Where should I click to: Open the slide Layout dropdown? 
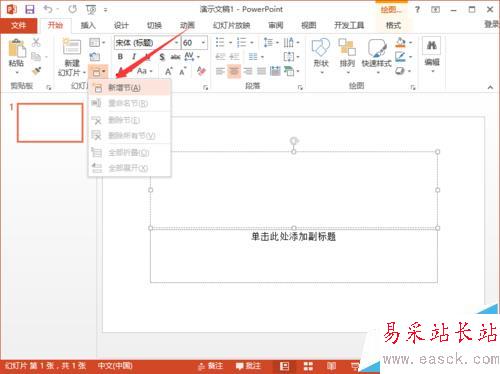[x=97, y=43]
